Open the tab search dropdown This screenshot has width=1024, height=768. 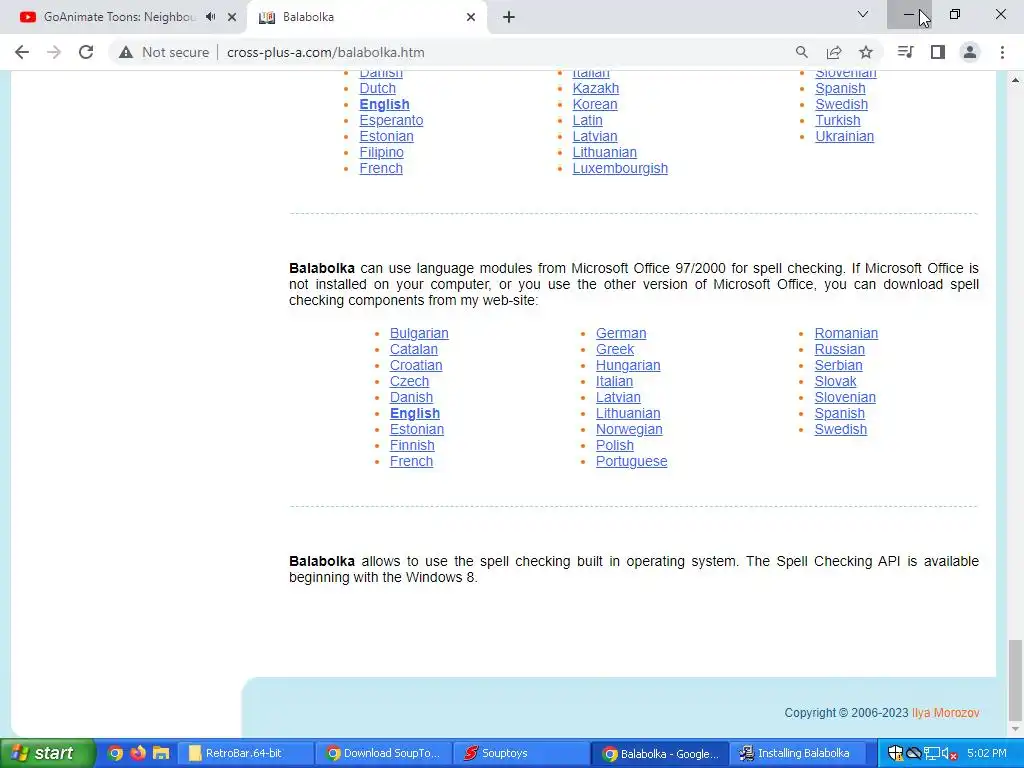tap(863, 14)
